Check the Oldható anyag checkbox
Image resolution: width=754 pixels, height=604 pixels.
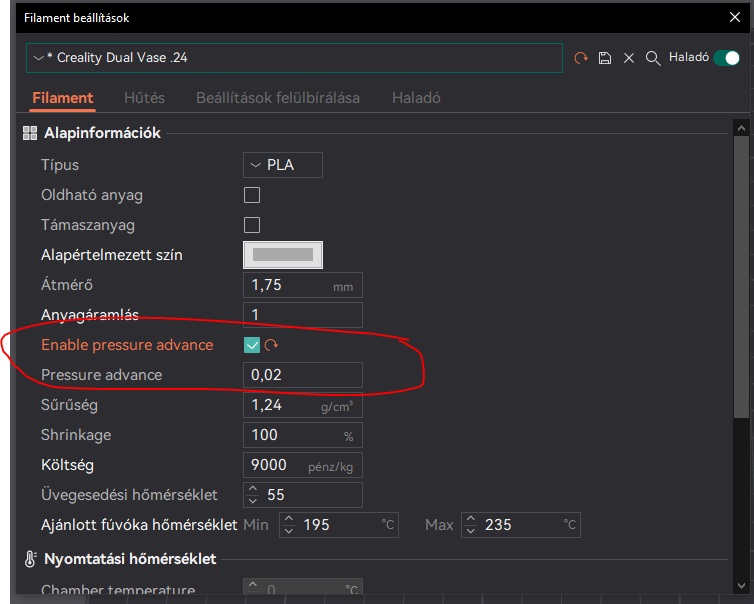click(252, 195)
